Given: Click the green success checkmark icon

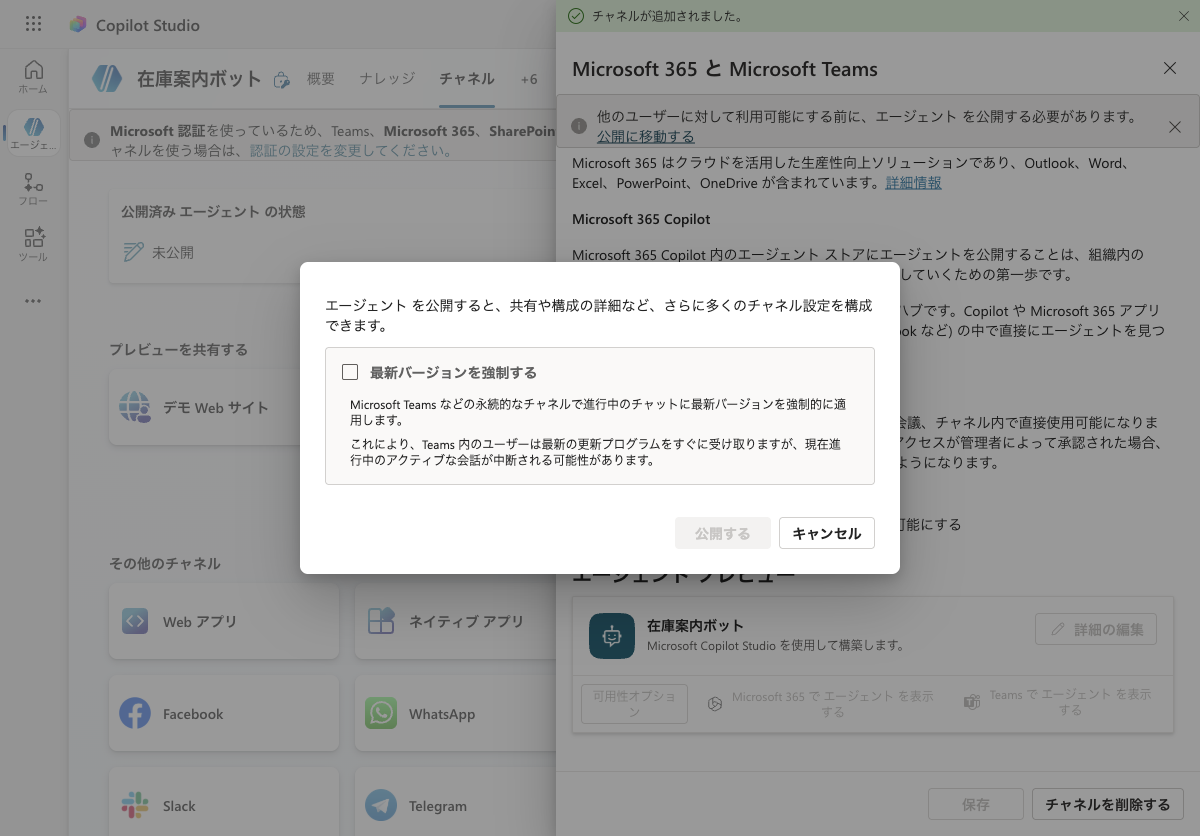Looking at the screenshot, I should (575, 16).
